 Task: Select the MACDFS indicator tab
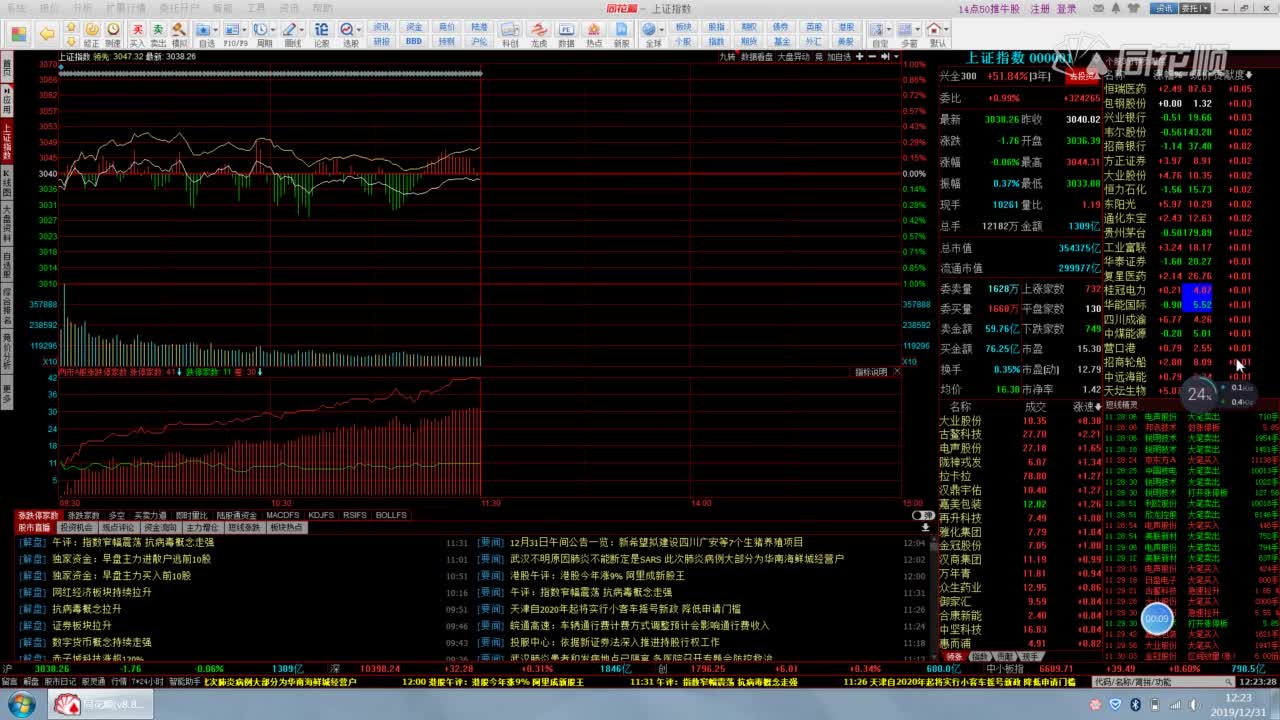pyautogui.click(x=283, y=515)
